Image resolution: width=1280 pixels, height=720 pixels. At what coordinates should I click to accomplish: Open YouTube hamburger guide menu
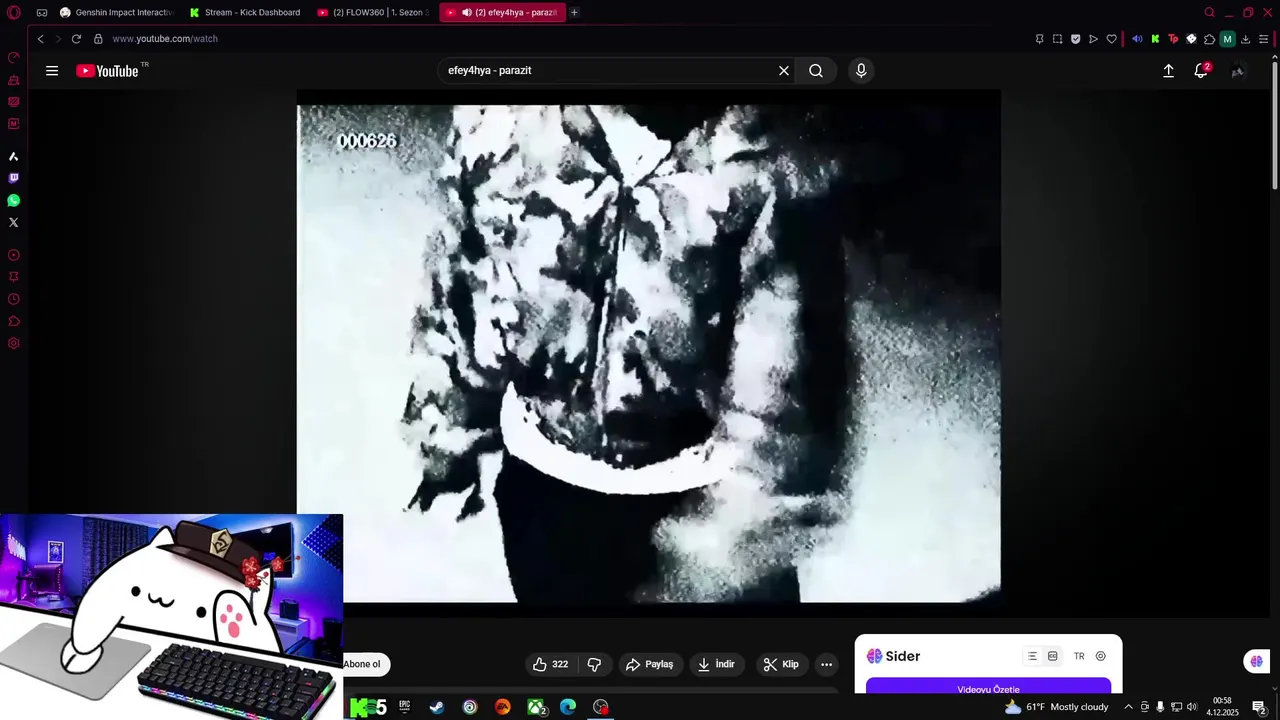point(52,71)
